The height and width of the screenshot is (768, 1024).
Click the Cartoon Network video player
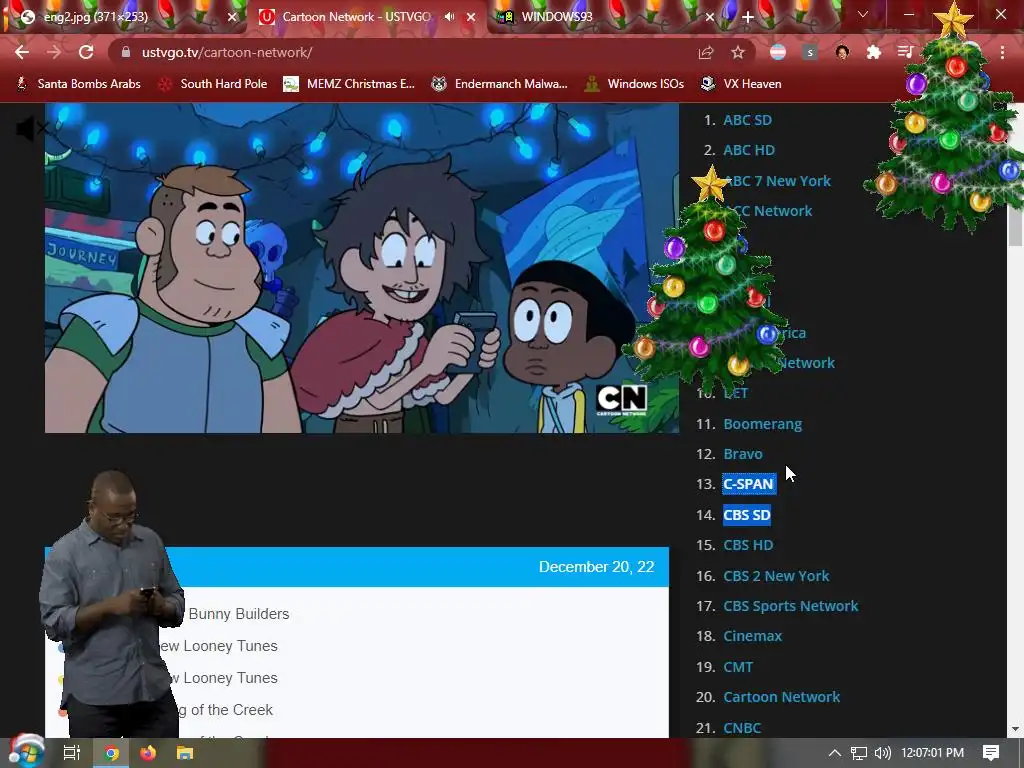click(x=361, y=268)
